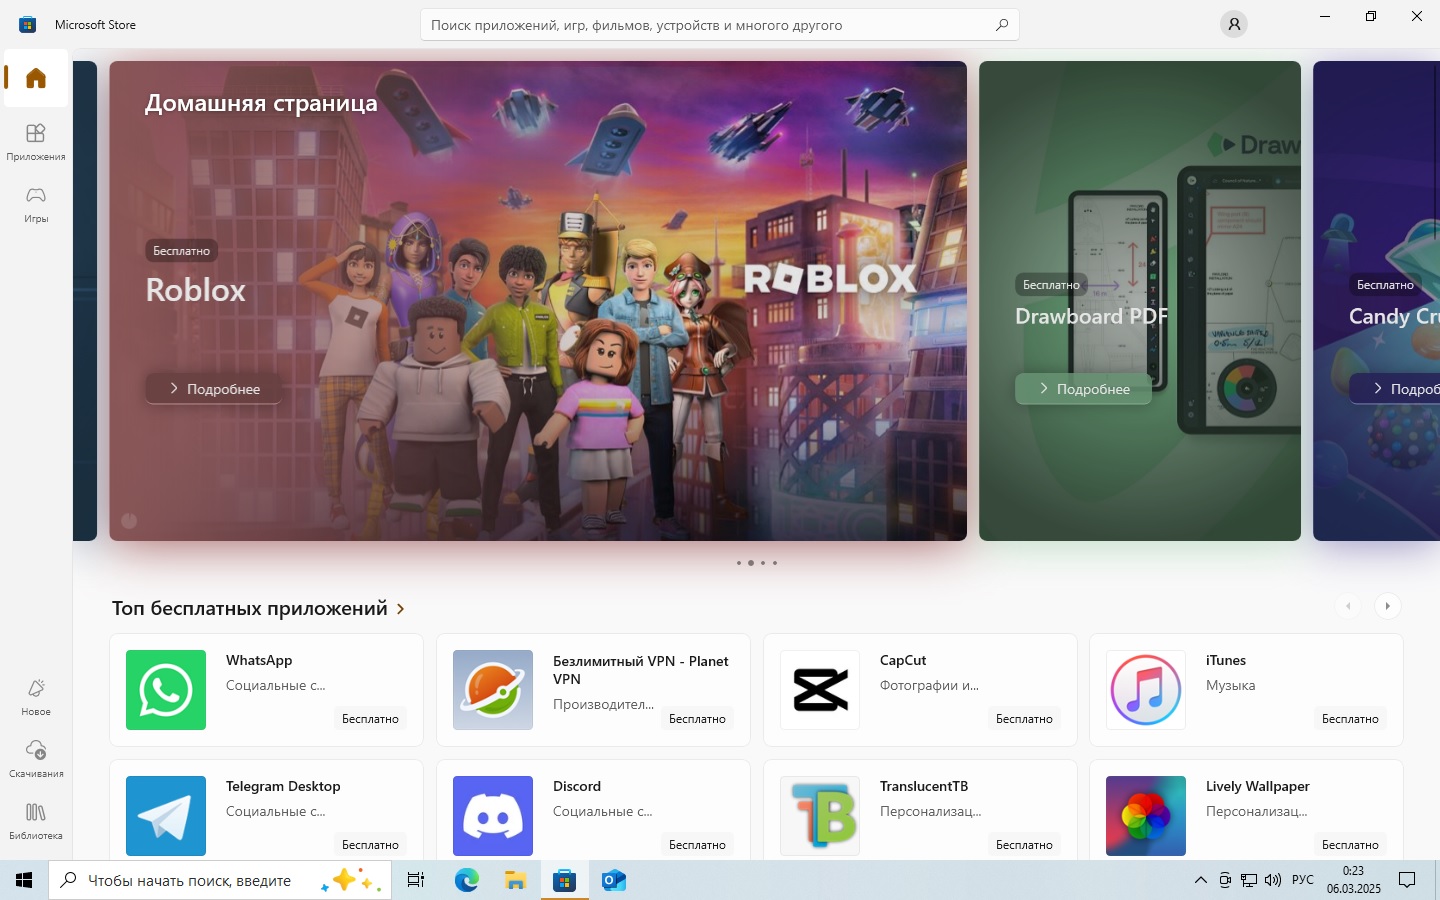Open the Новое section in sidebar
Screen dimensions: 1440x900
coord(36,697)
